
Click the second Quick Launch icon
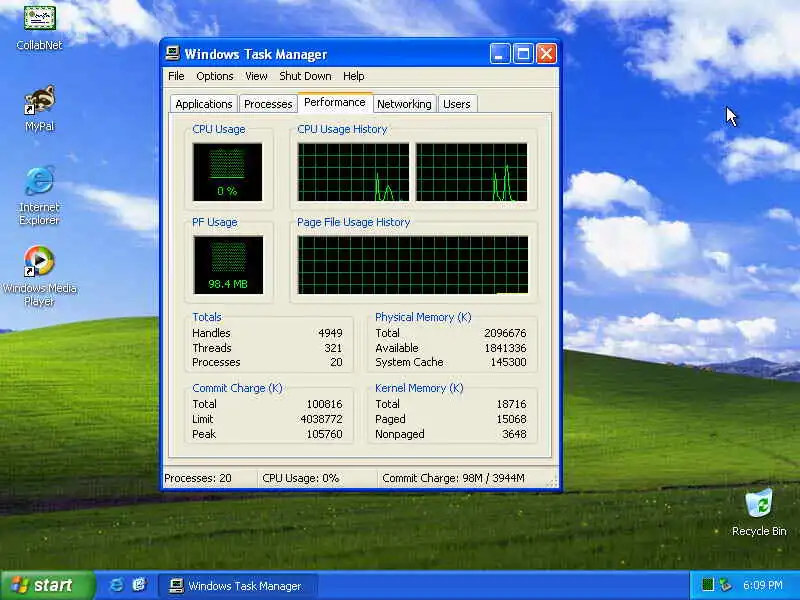point(139,585)
